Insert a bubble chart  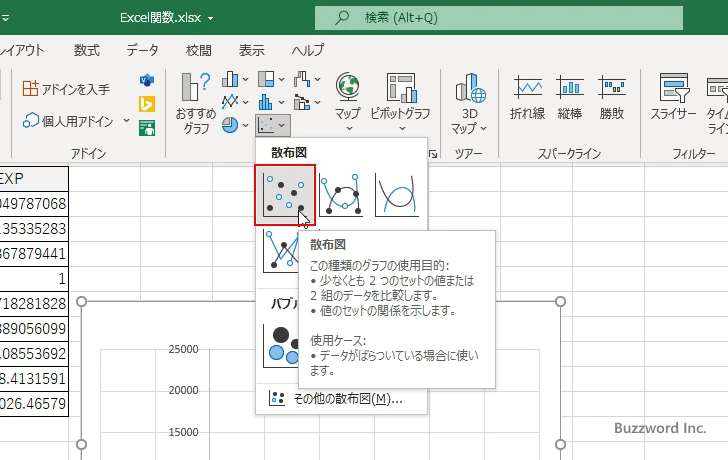point(282,344)
